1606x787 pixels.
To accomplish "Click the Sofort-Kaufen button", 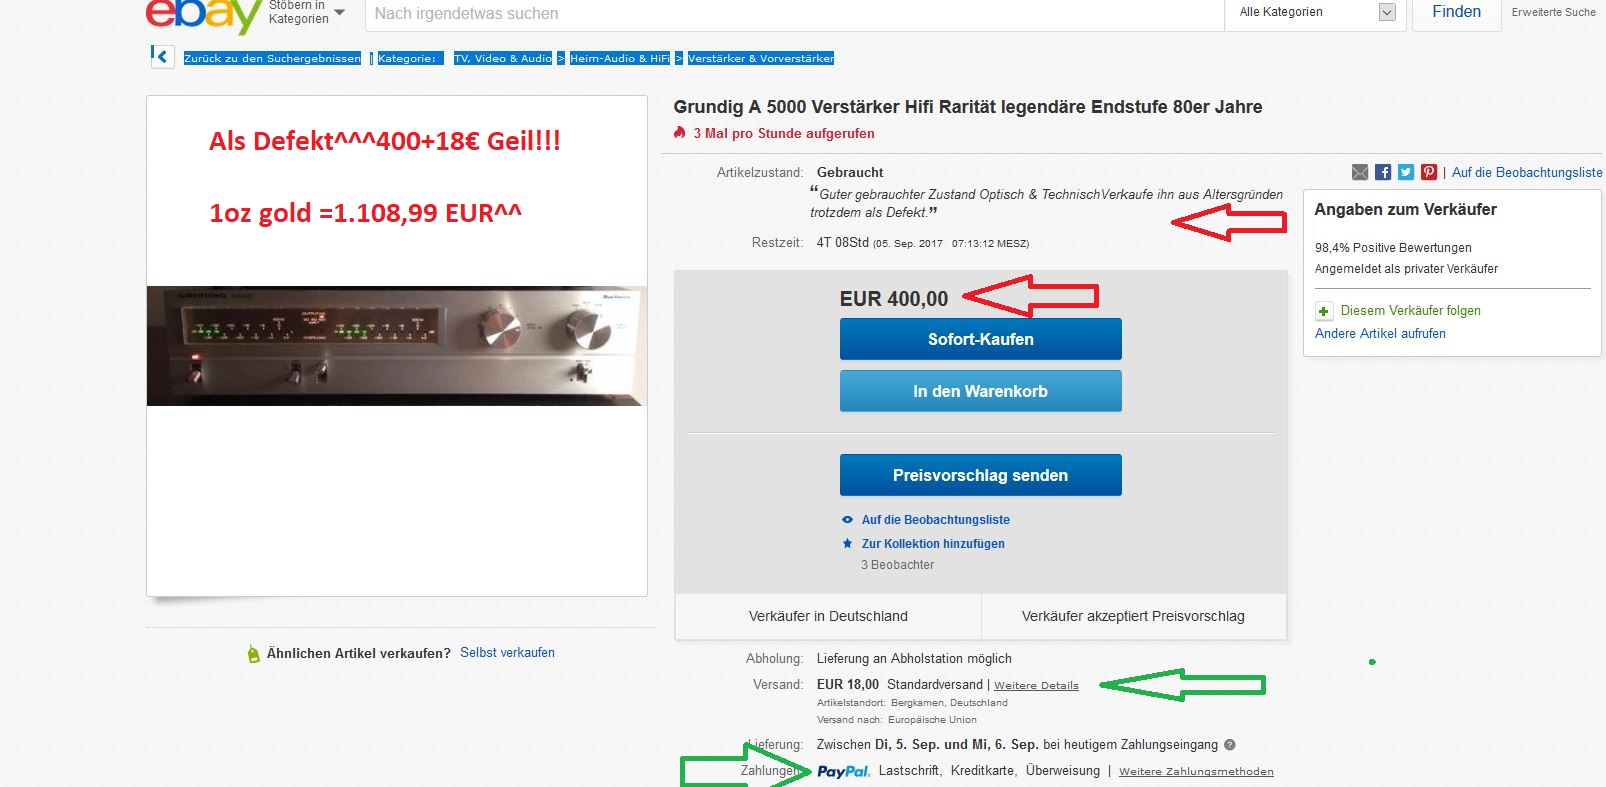I will tap(980, 339).
